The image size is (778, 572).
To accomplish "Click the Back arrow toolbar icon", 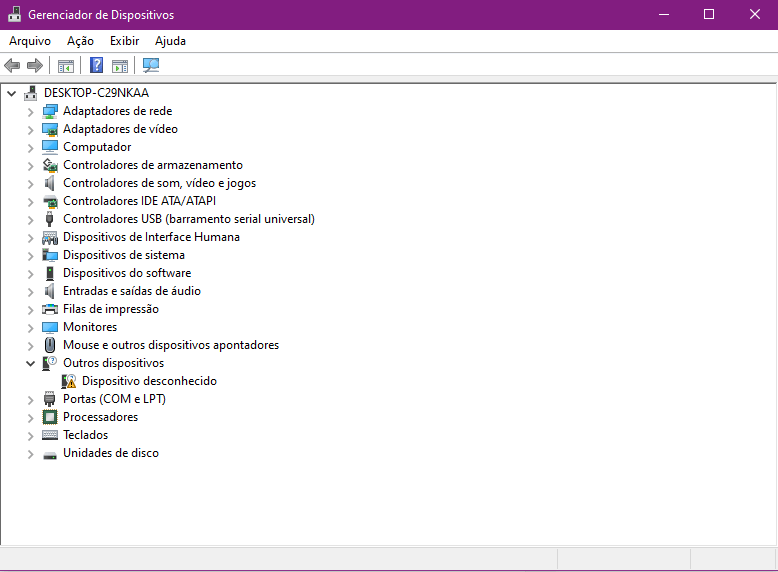I will click(12, 65).
